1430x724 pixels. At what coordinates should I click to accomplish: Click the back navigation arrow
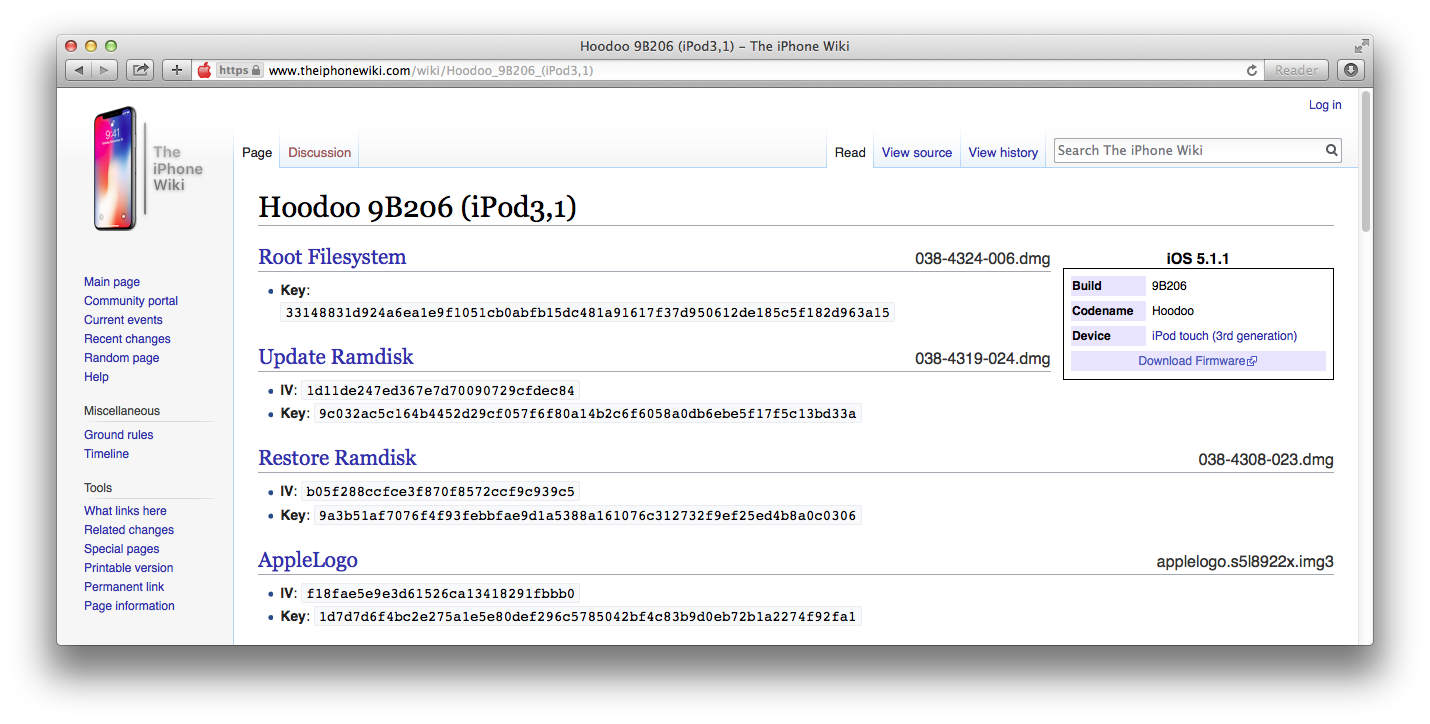78,70
